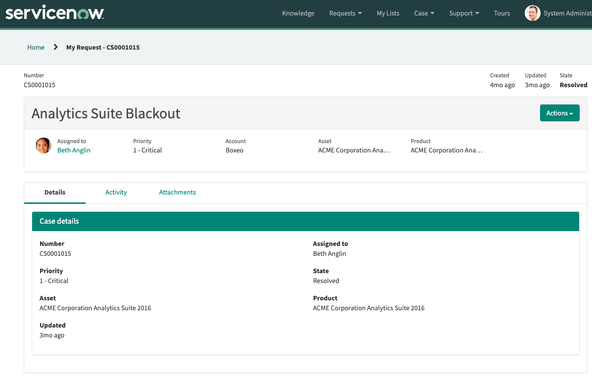The image size is (592, 389).
Task: Open the Tours menu item
Action: coord(502,13)
